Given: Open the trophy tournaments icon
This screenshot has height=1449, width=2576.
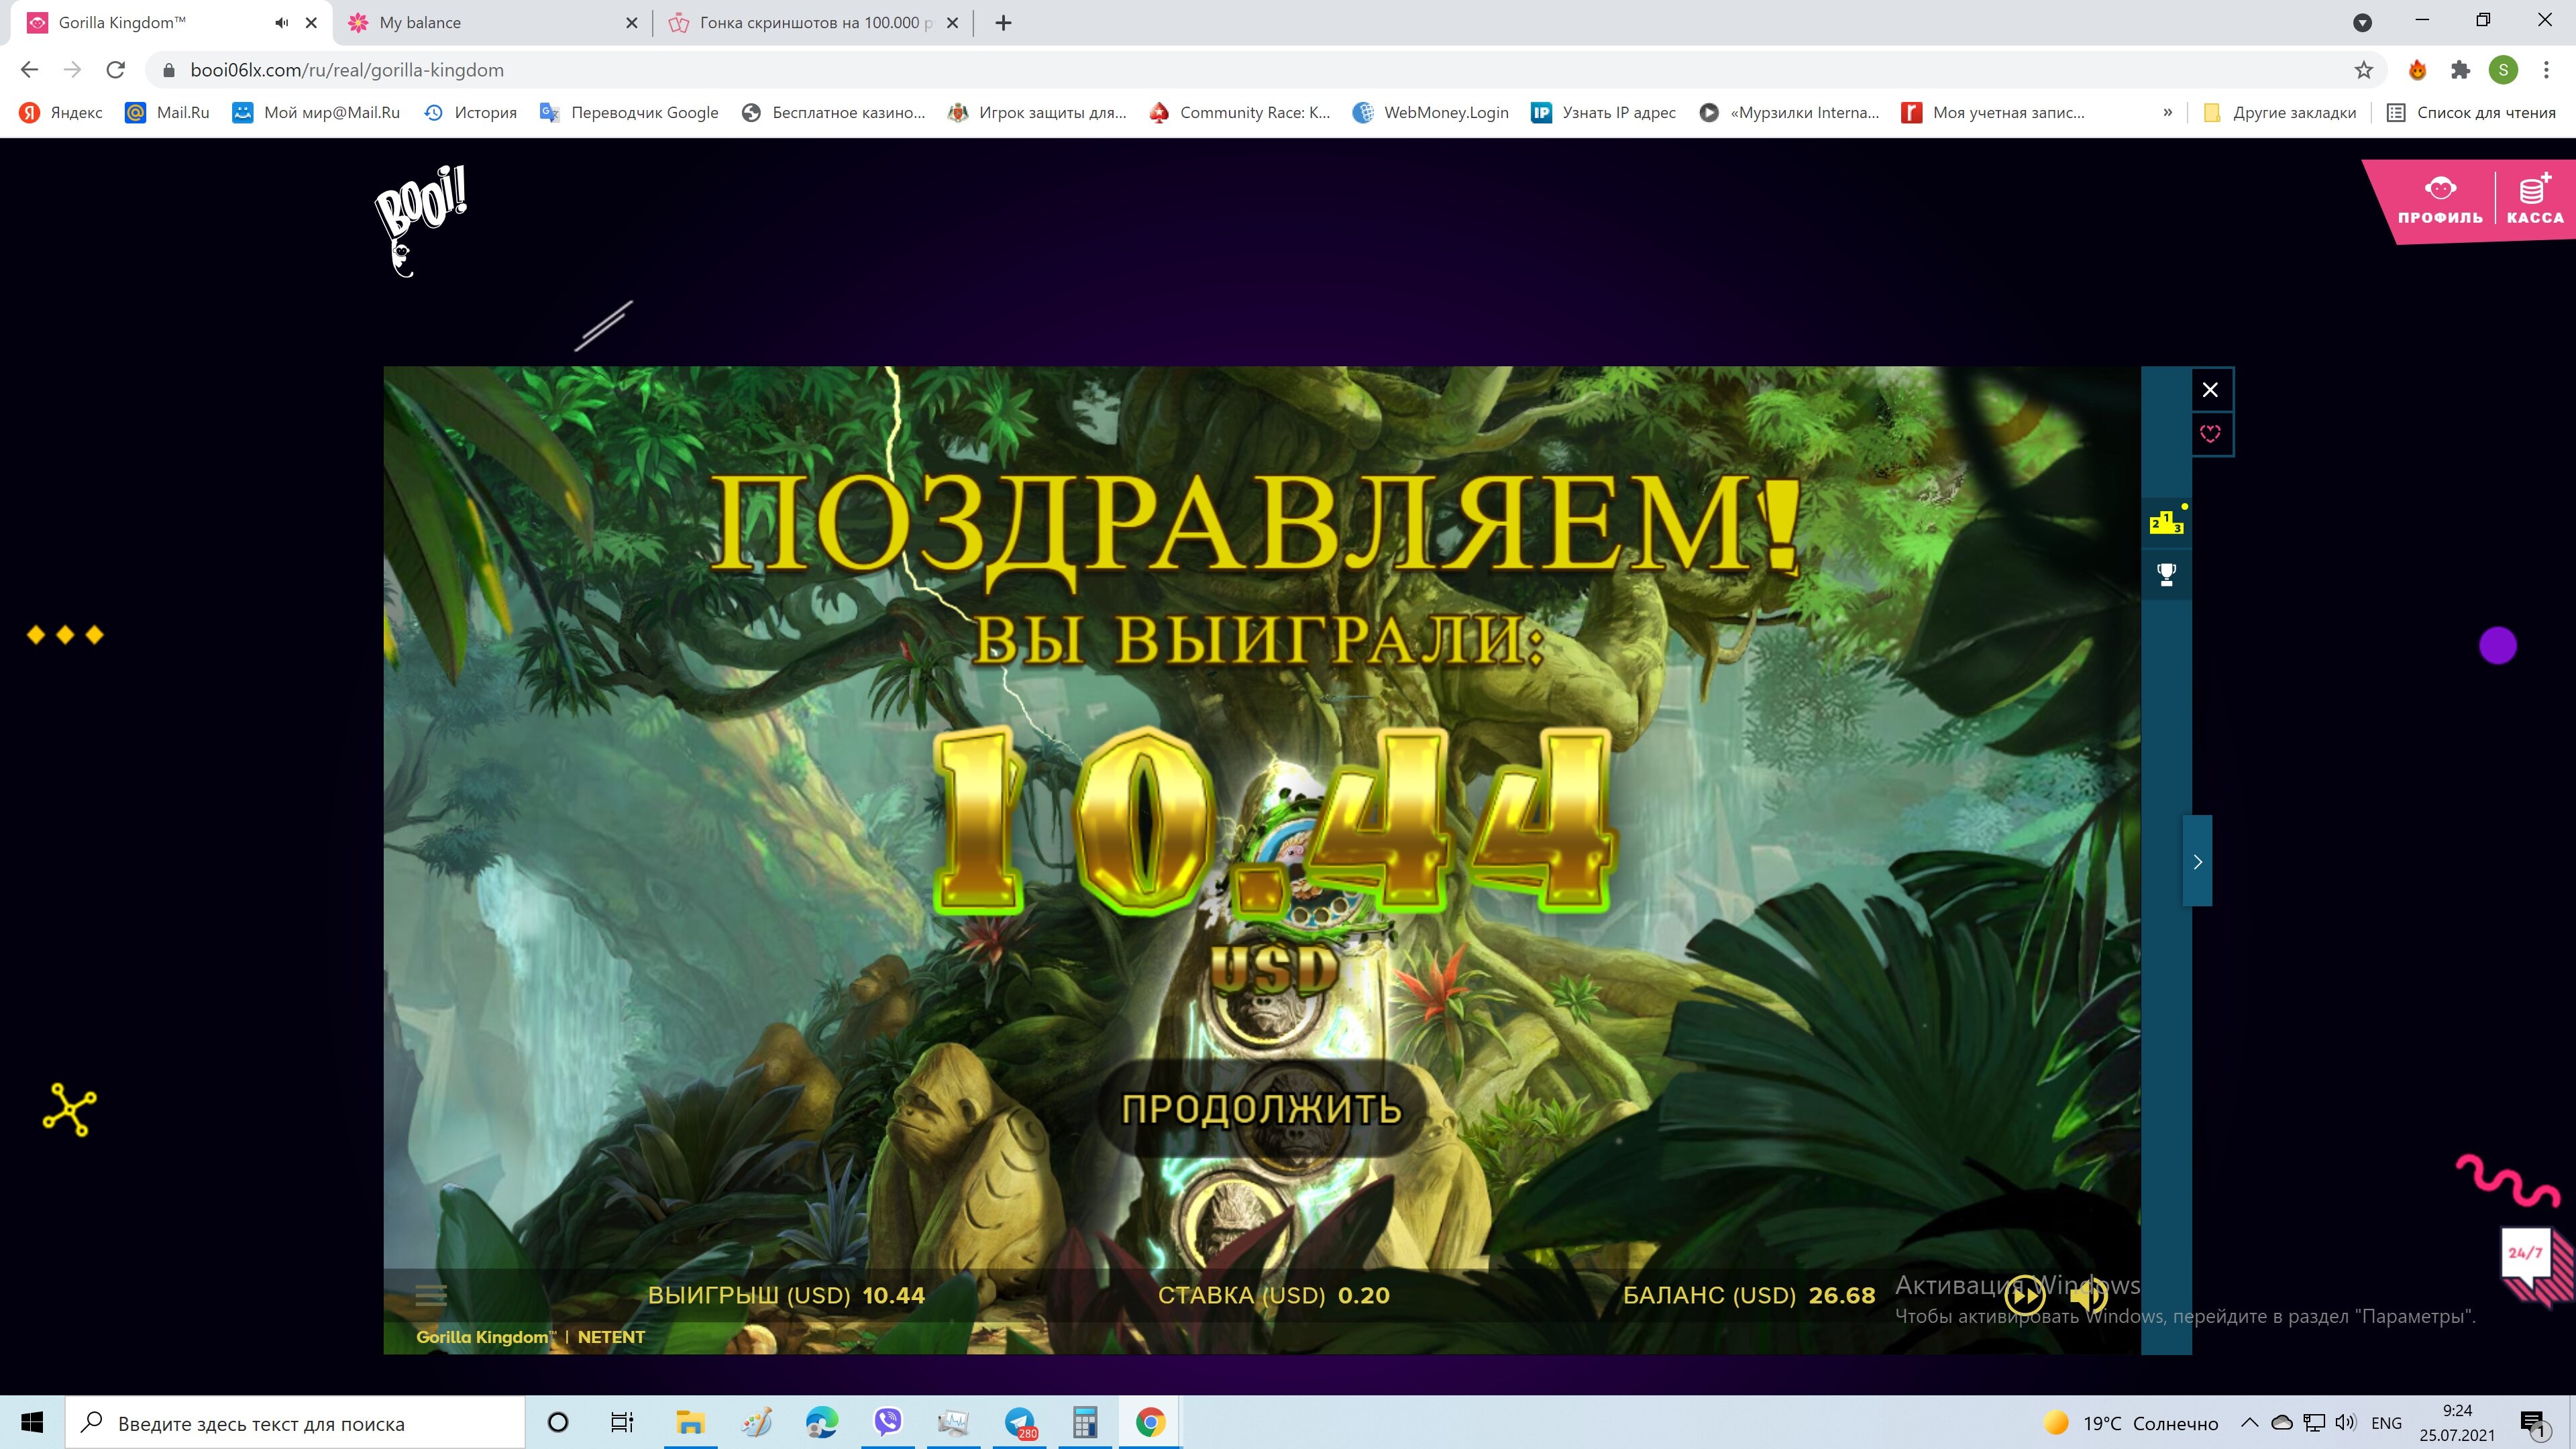Looking at the screenshot, I should [x=2166, y=574].
